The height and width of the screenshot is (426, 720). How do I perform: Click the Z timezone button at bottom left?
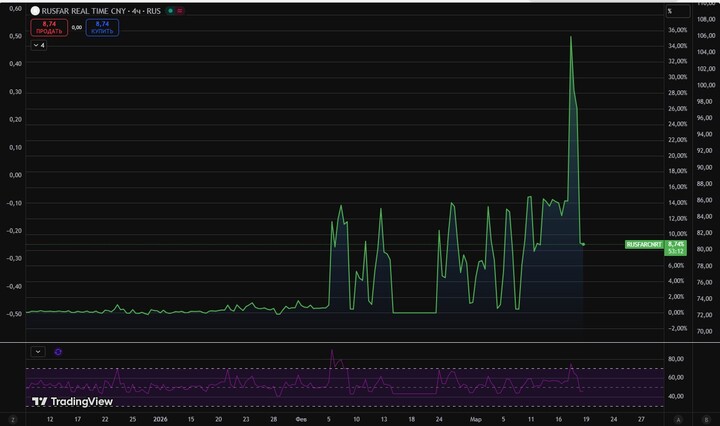13,420
